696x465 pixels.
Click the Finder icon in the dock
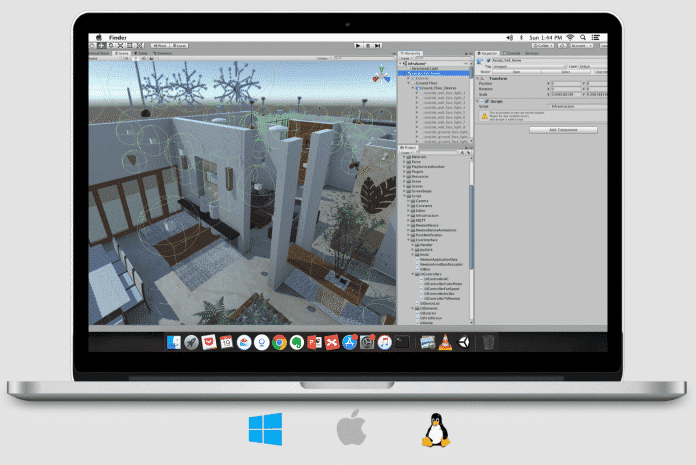(x=174, y=342)
